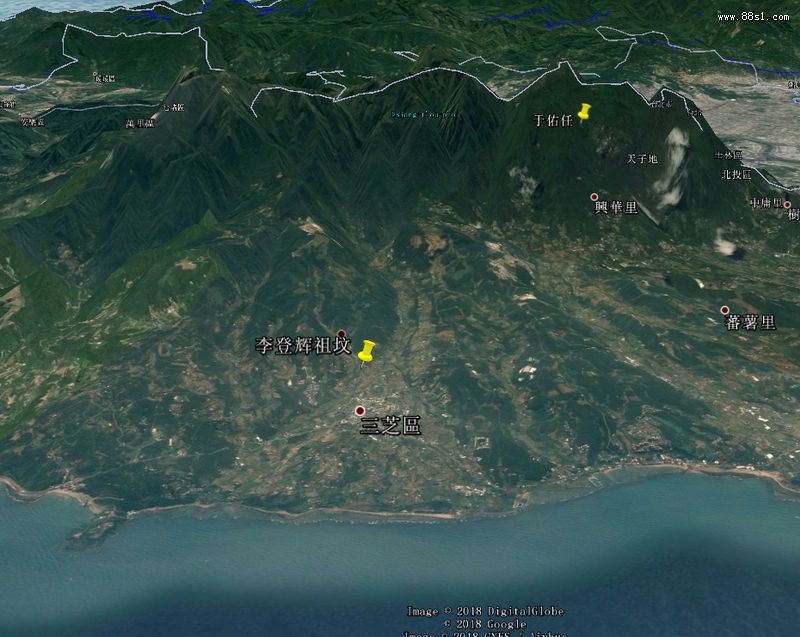Click the 三芝區 place label
This screenshot has width=800, height=637.
tap(390, 425)
